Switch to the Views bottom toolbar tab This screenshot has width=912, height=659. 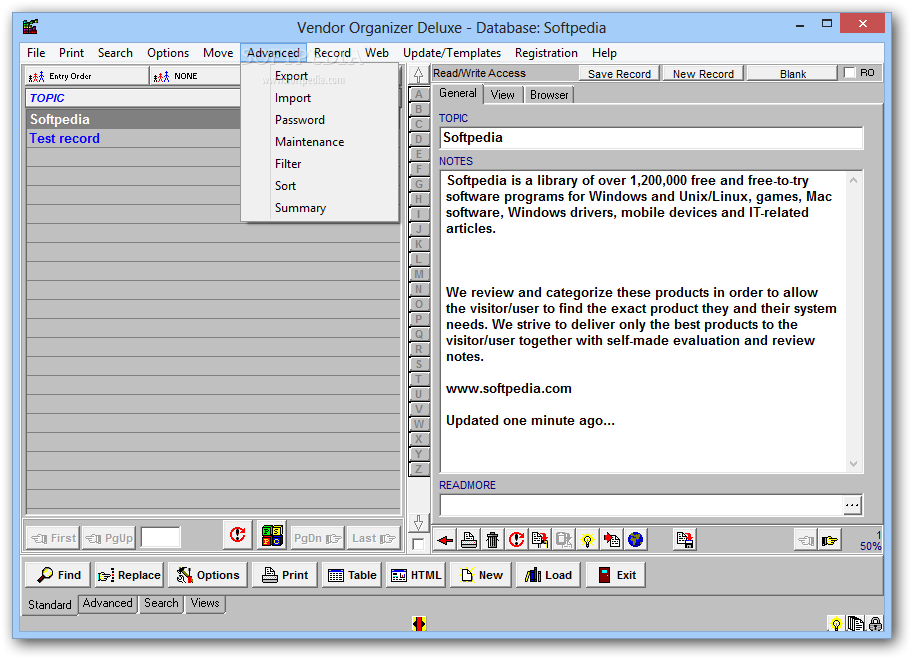[x=205, y=603]
